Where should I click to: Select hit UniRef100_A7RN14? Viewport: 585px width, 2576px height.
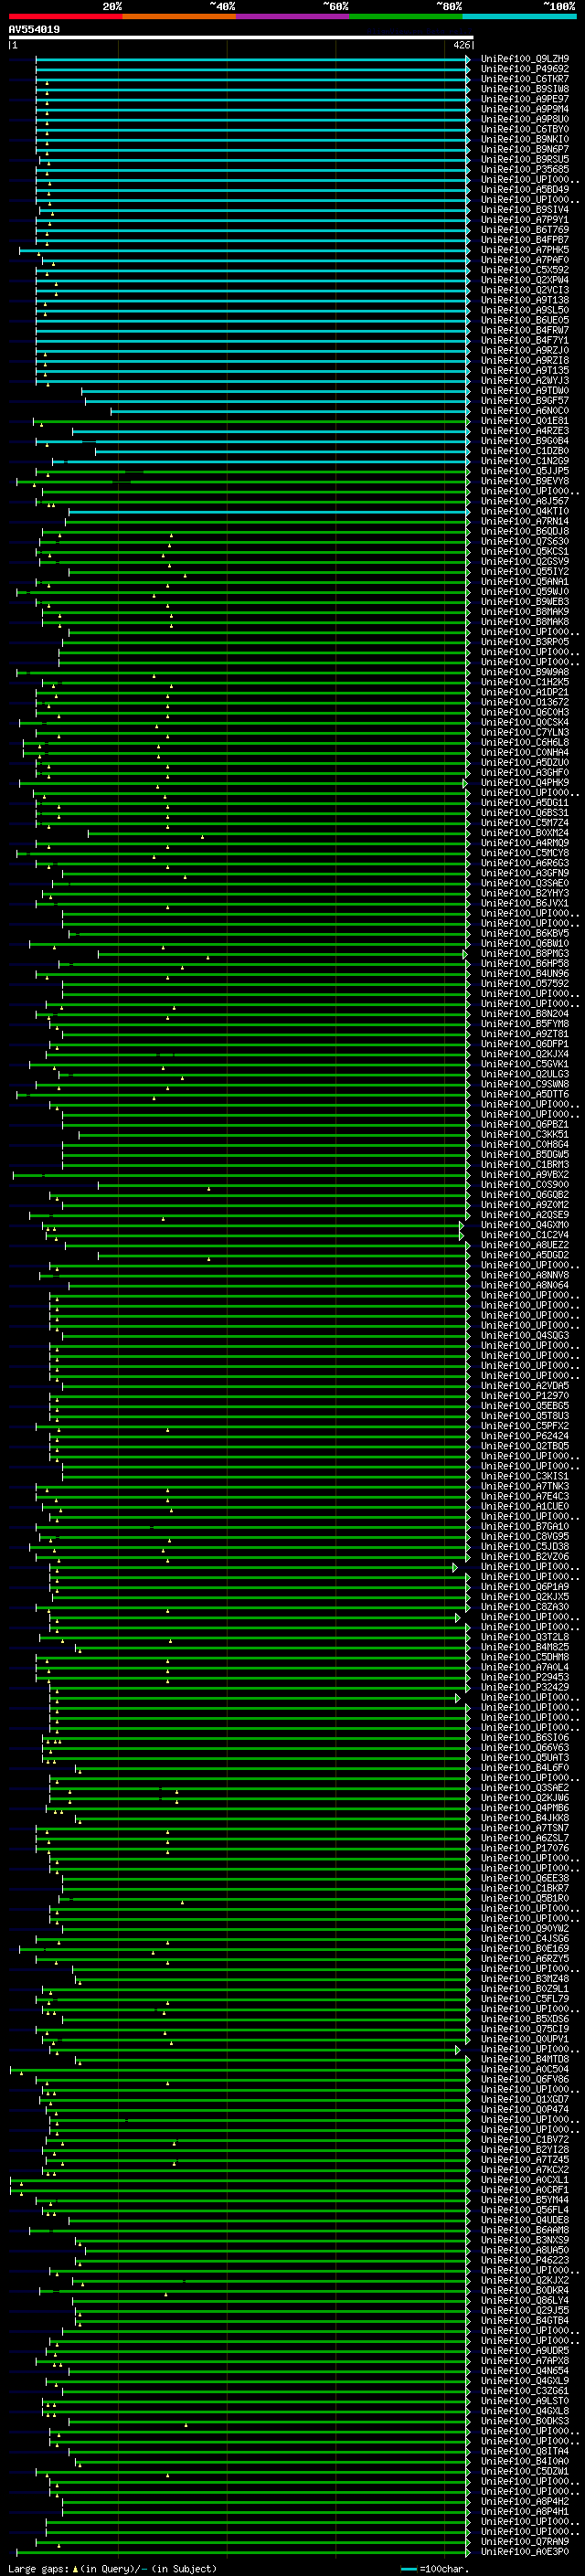(x=525, y=521)
